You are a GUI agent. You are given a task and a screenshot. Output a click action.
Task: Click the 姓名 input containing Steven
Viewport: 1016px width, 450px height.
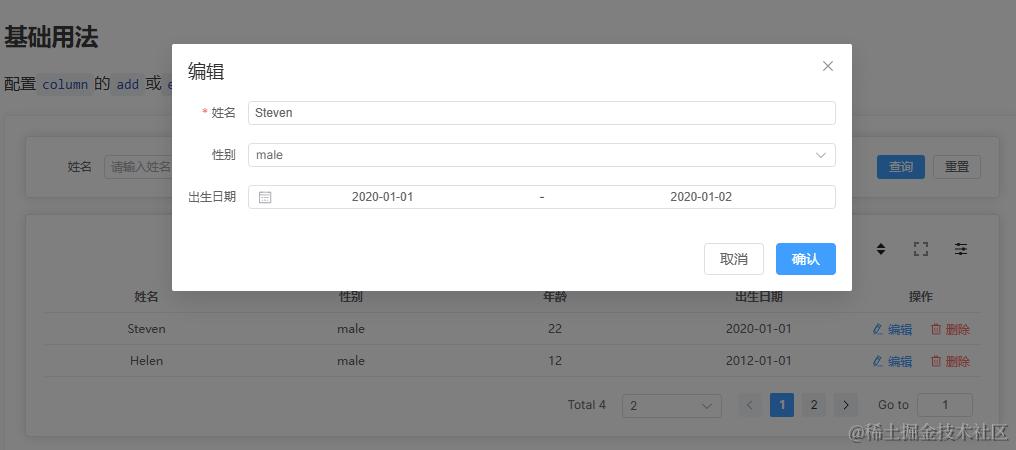pos(542,113)
